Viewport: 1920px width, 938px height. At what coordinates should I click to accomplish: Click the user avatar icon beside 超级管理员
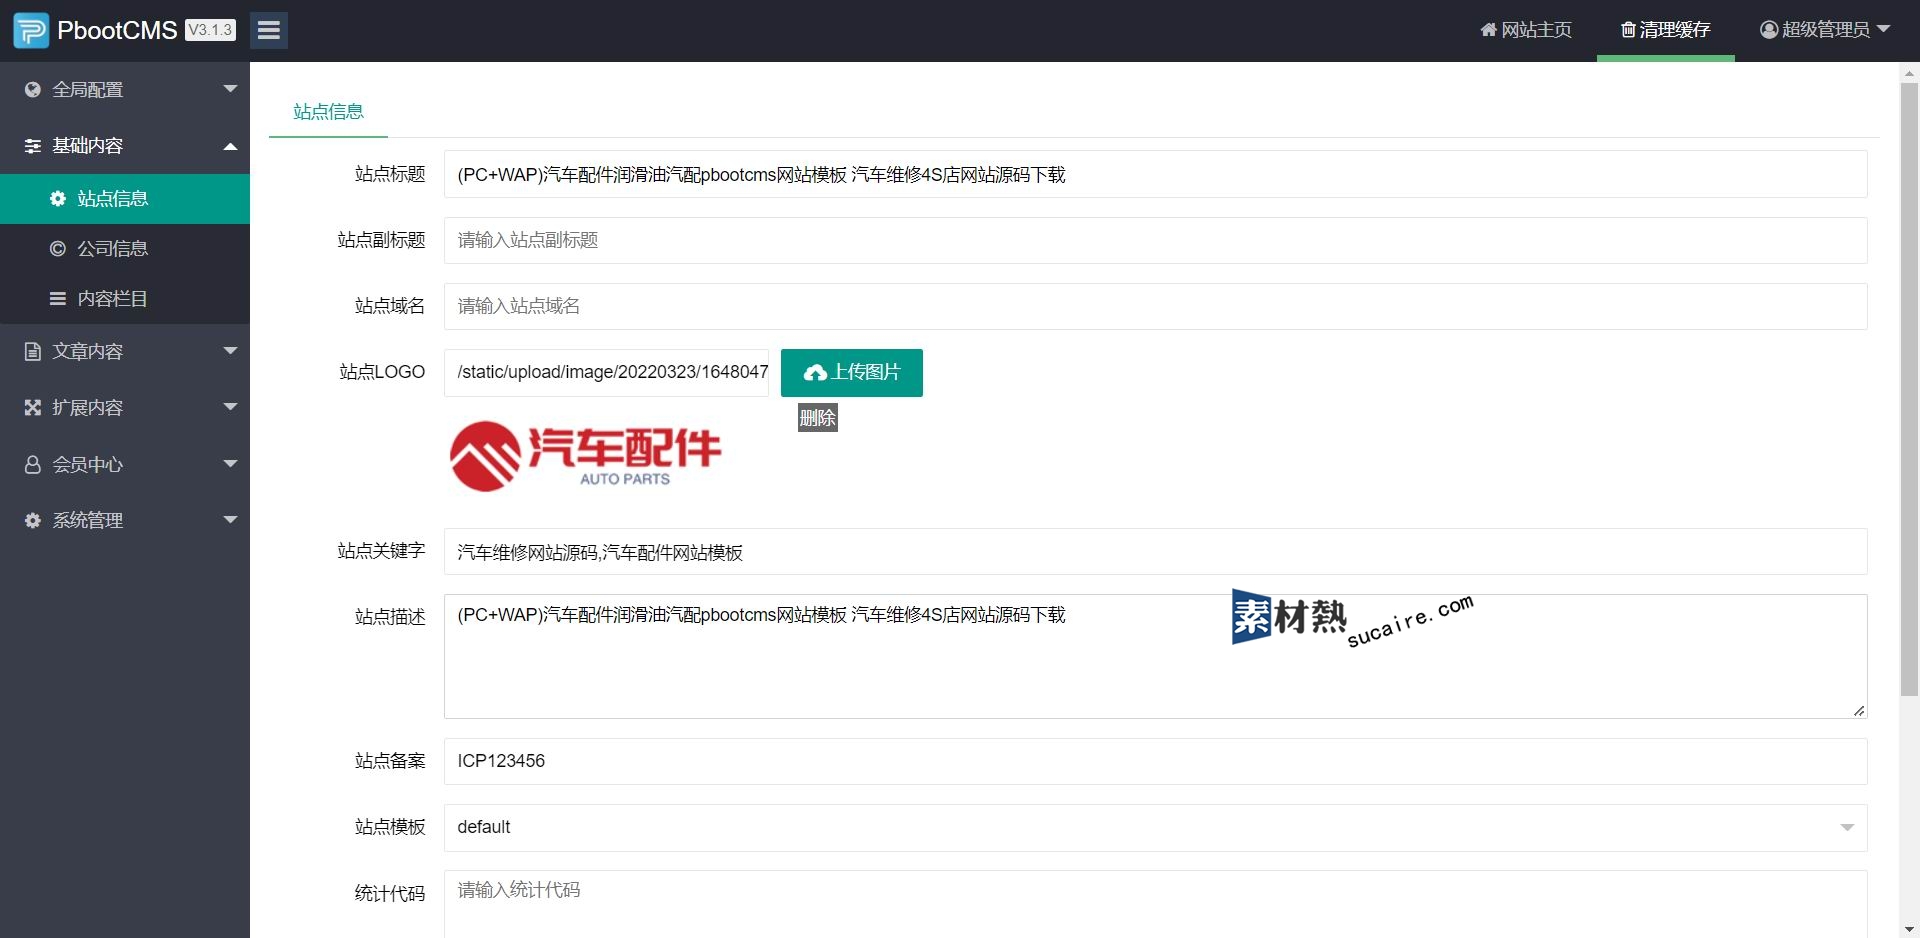(x=1769, y=30)
